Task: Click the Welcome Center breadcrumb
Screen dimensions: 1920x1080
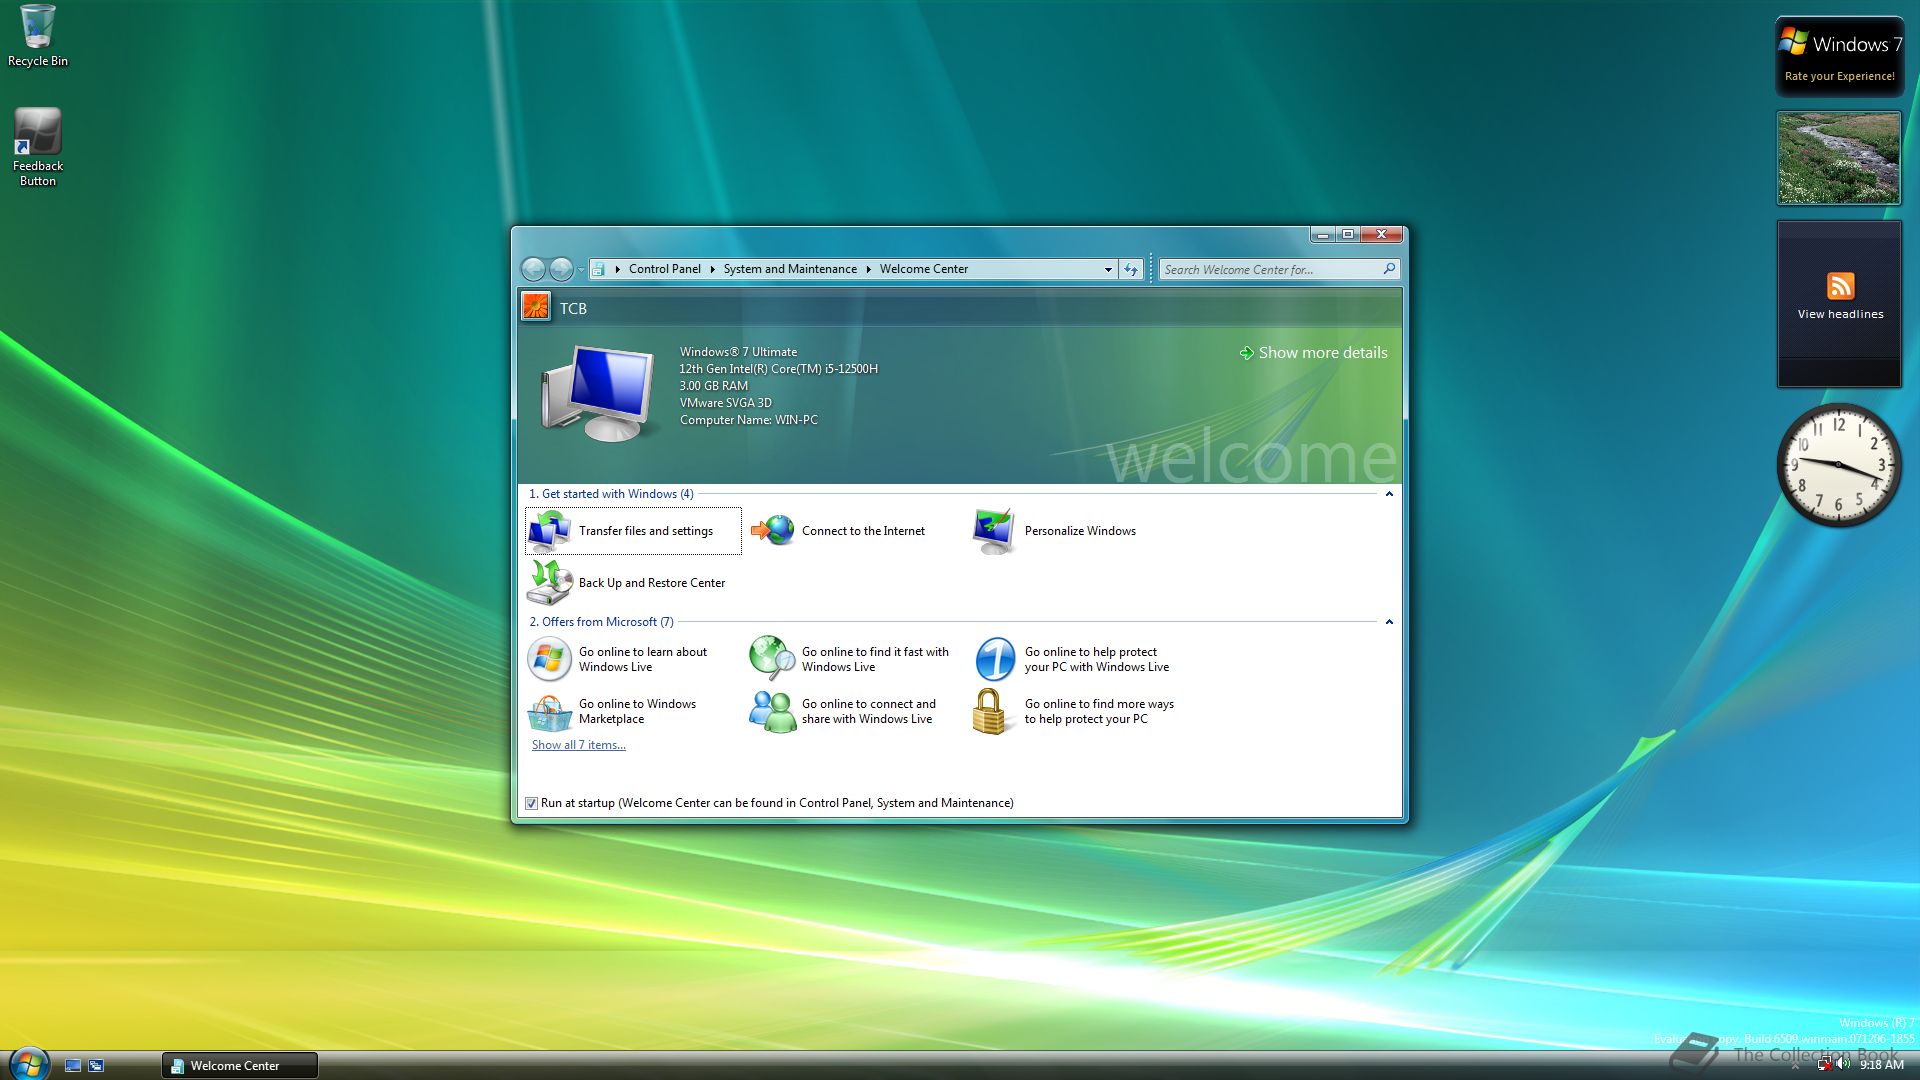Action: point(923,269)
